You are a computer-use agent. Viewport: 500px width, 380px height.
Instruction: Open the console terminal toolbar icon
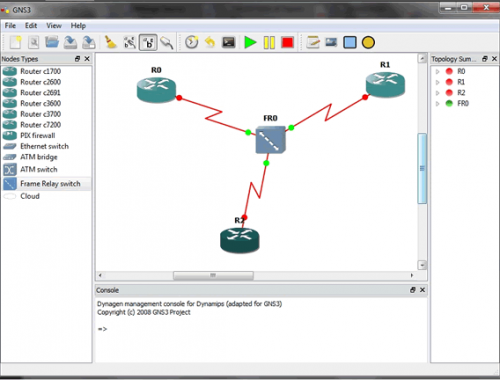[229, 43]
